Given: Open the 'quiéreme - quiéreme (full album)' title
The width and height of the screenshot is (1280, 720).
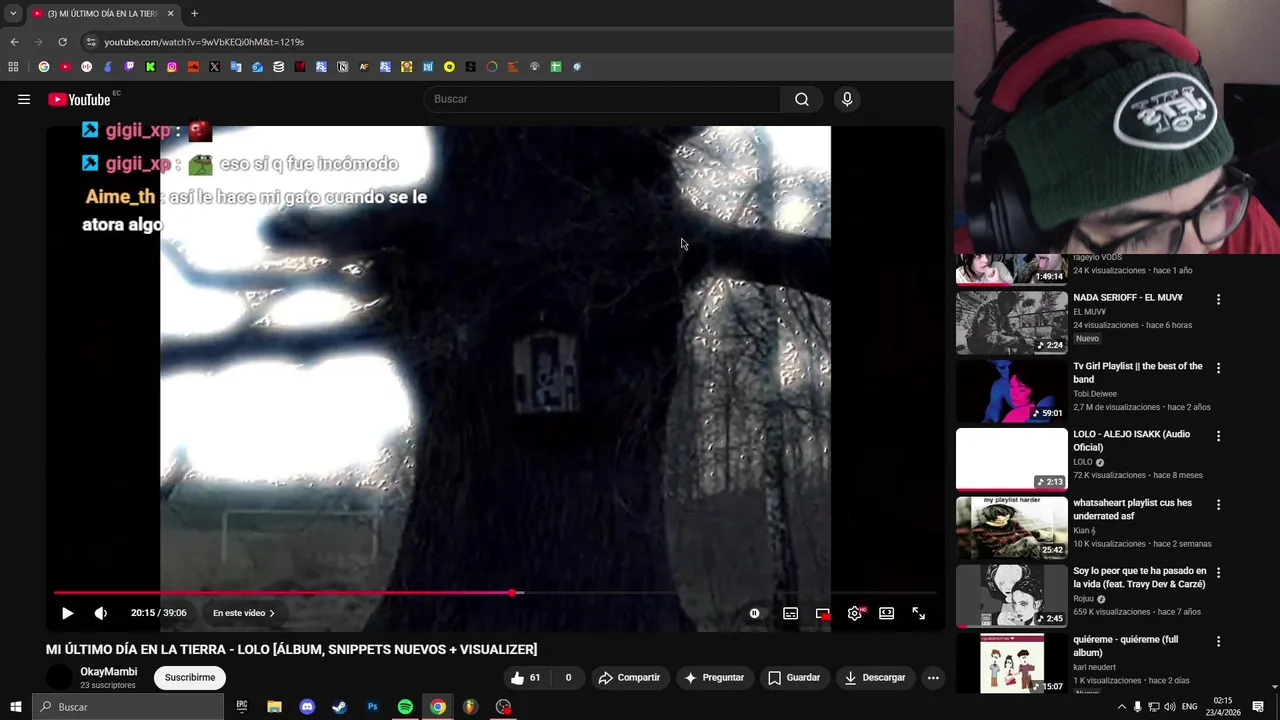Looking at the screenshot, I should (x=1126, y=646).
